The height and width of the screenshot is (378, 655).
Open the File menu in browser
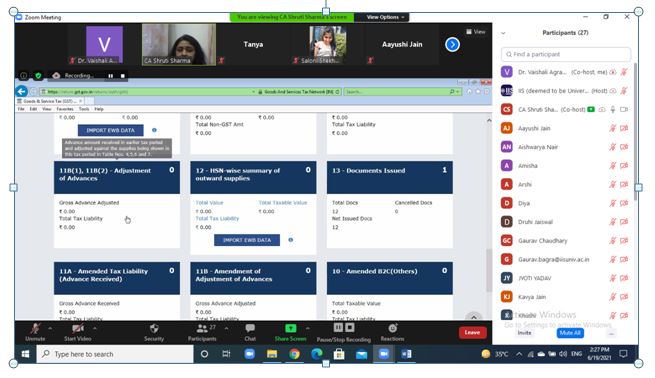tap(21, 109)
